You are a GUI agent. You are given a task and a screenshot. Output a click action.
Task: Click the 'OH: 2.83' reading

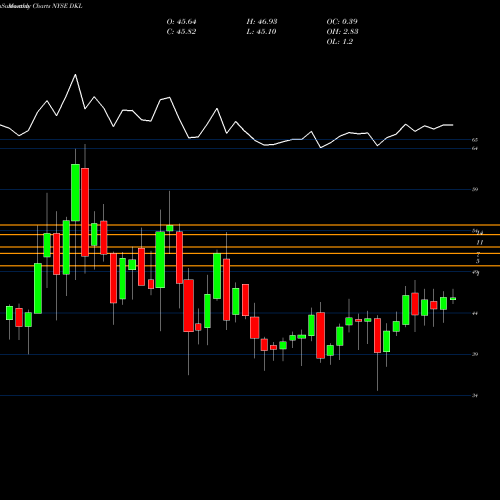click(x=342, y=32)
